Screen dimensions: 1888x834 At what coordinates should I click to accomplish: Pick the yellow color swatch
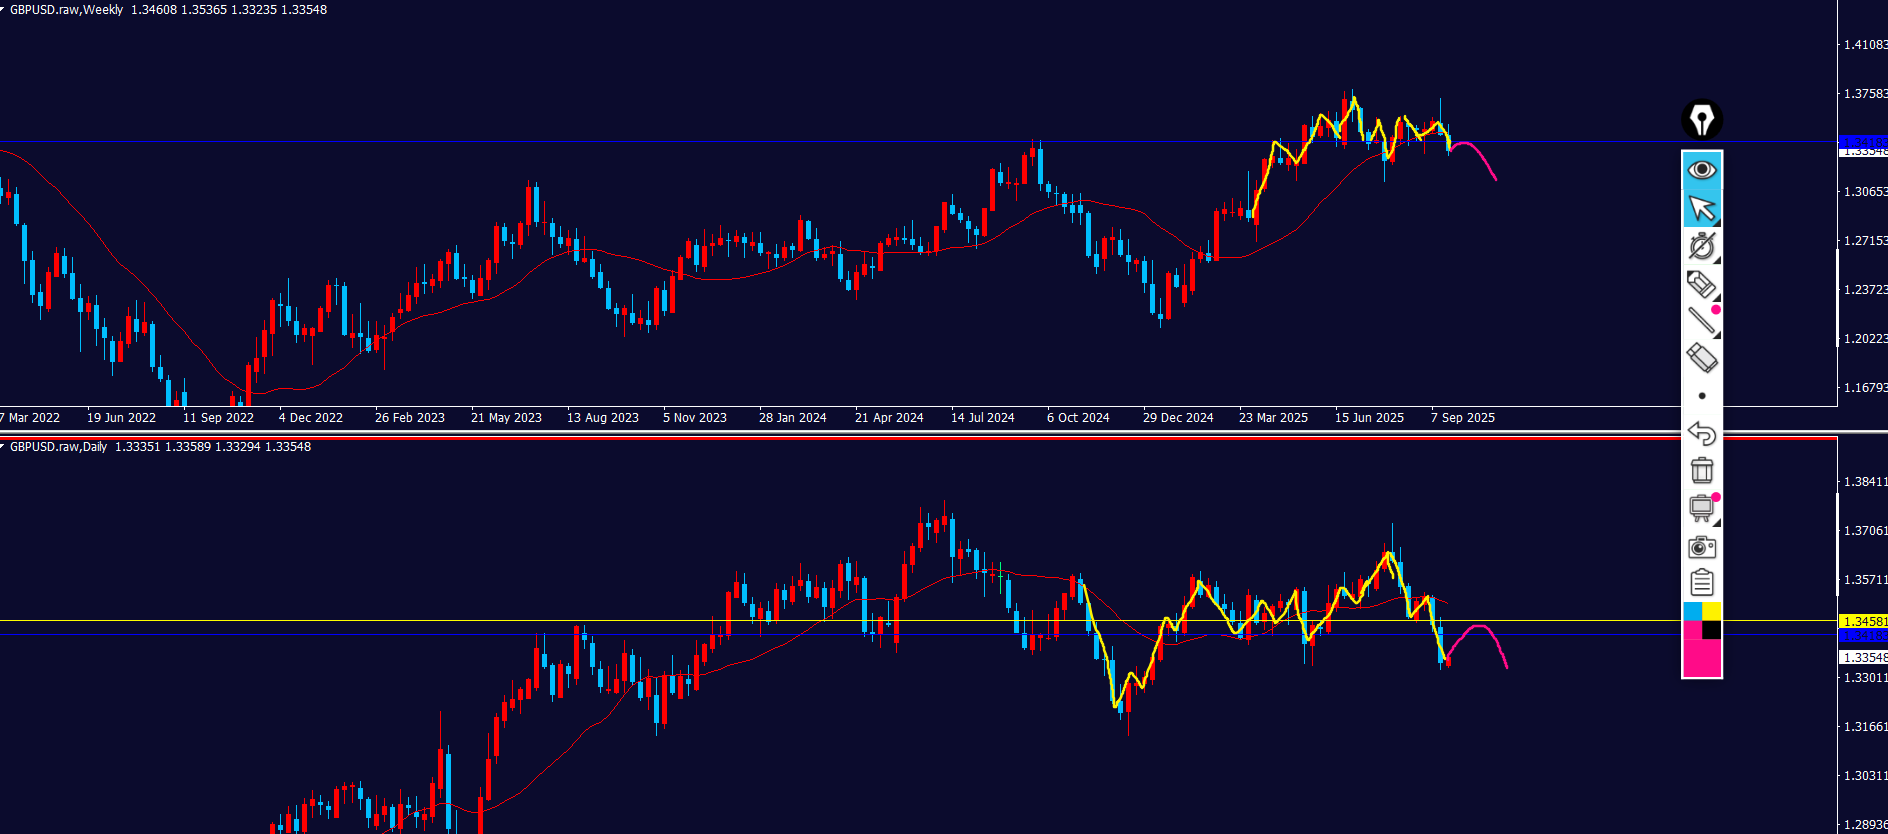(x=1712, y=611)
